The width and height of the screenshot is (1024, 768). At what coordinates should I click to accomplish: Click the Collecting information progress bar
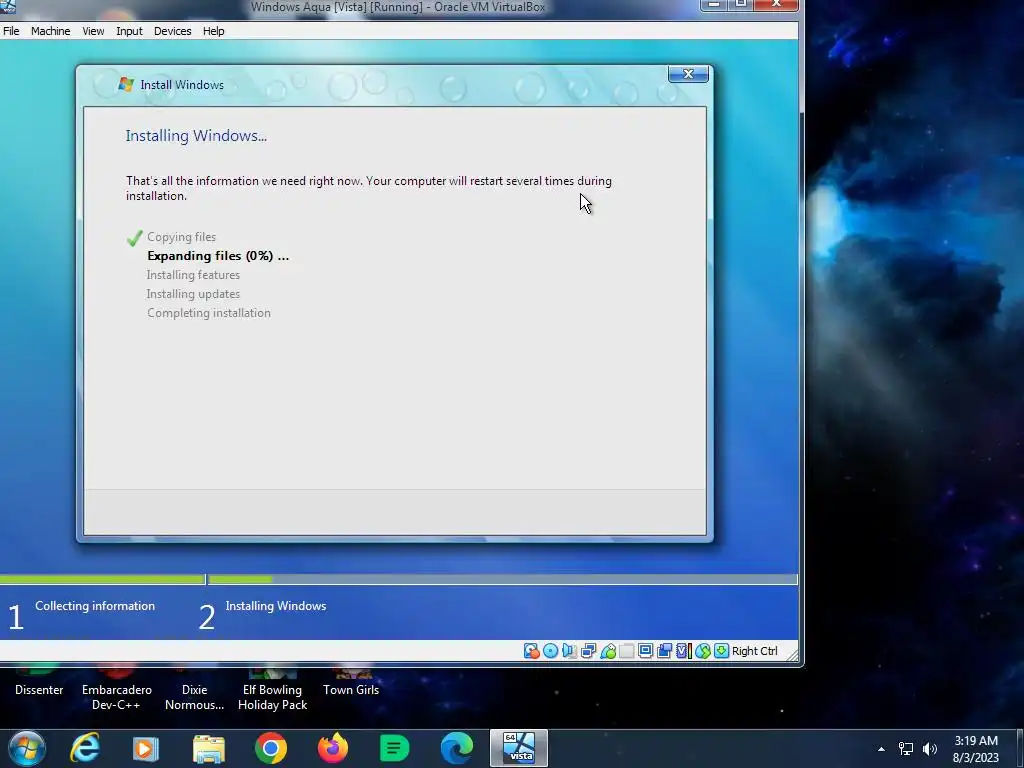[102, 579]
